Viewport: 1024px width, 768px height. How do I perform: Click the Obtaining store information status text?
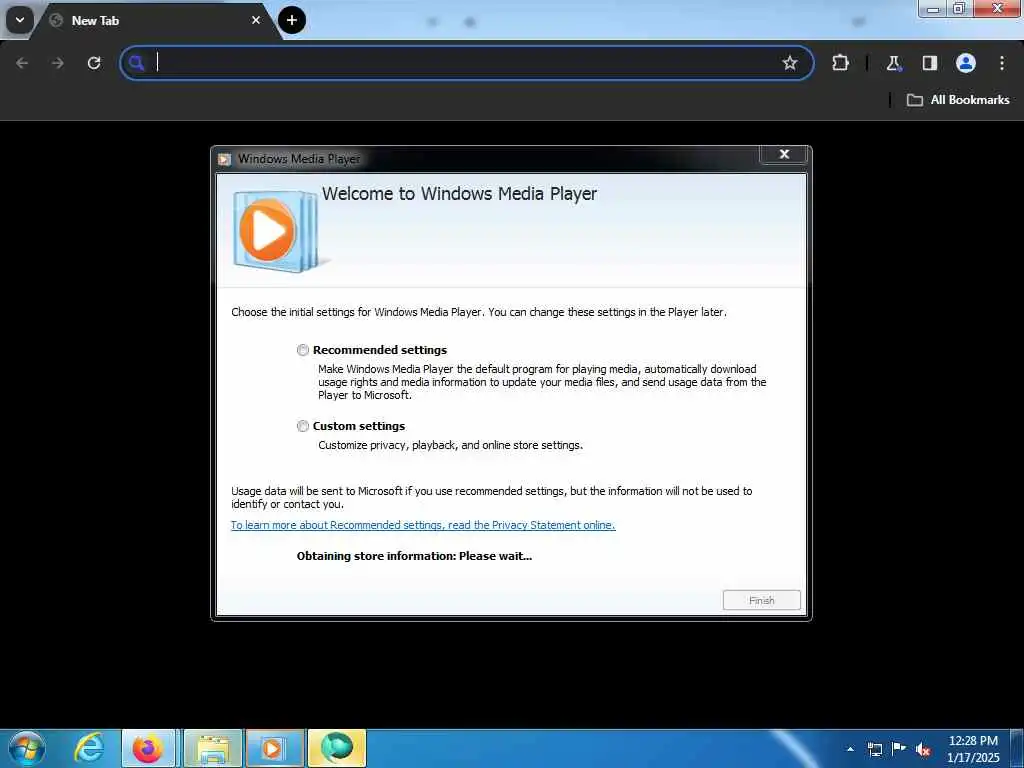point(414,556)
